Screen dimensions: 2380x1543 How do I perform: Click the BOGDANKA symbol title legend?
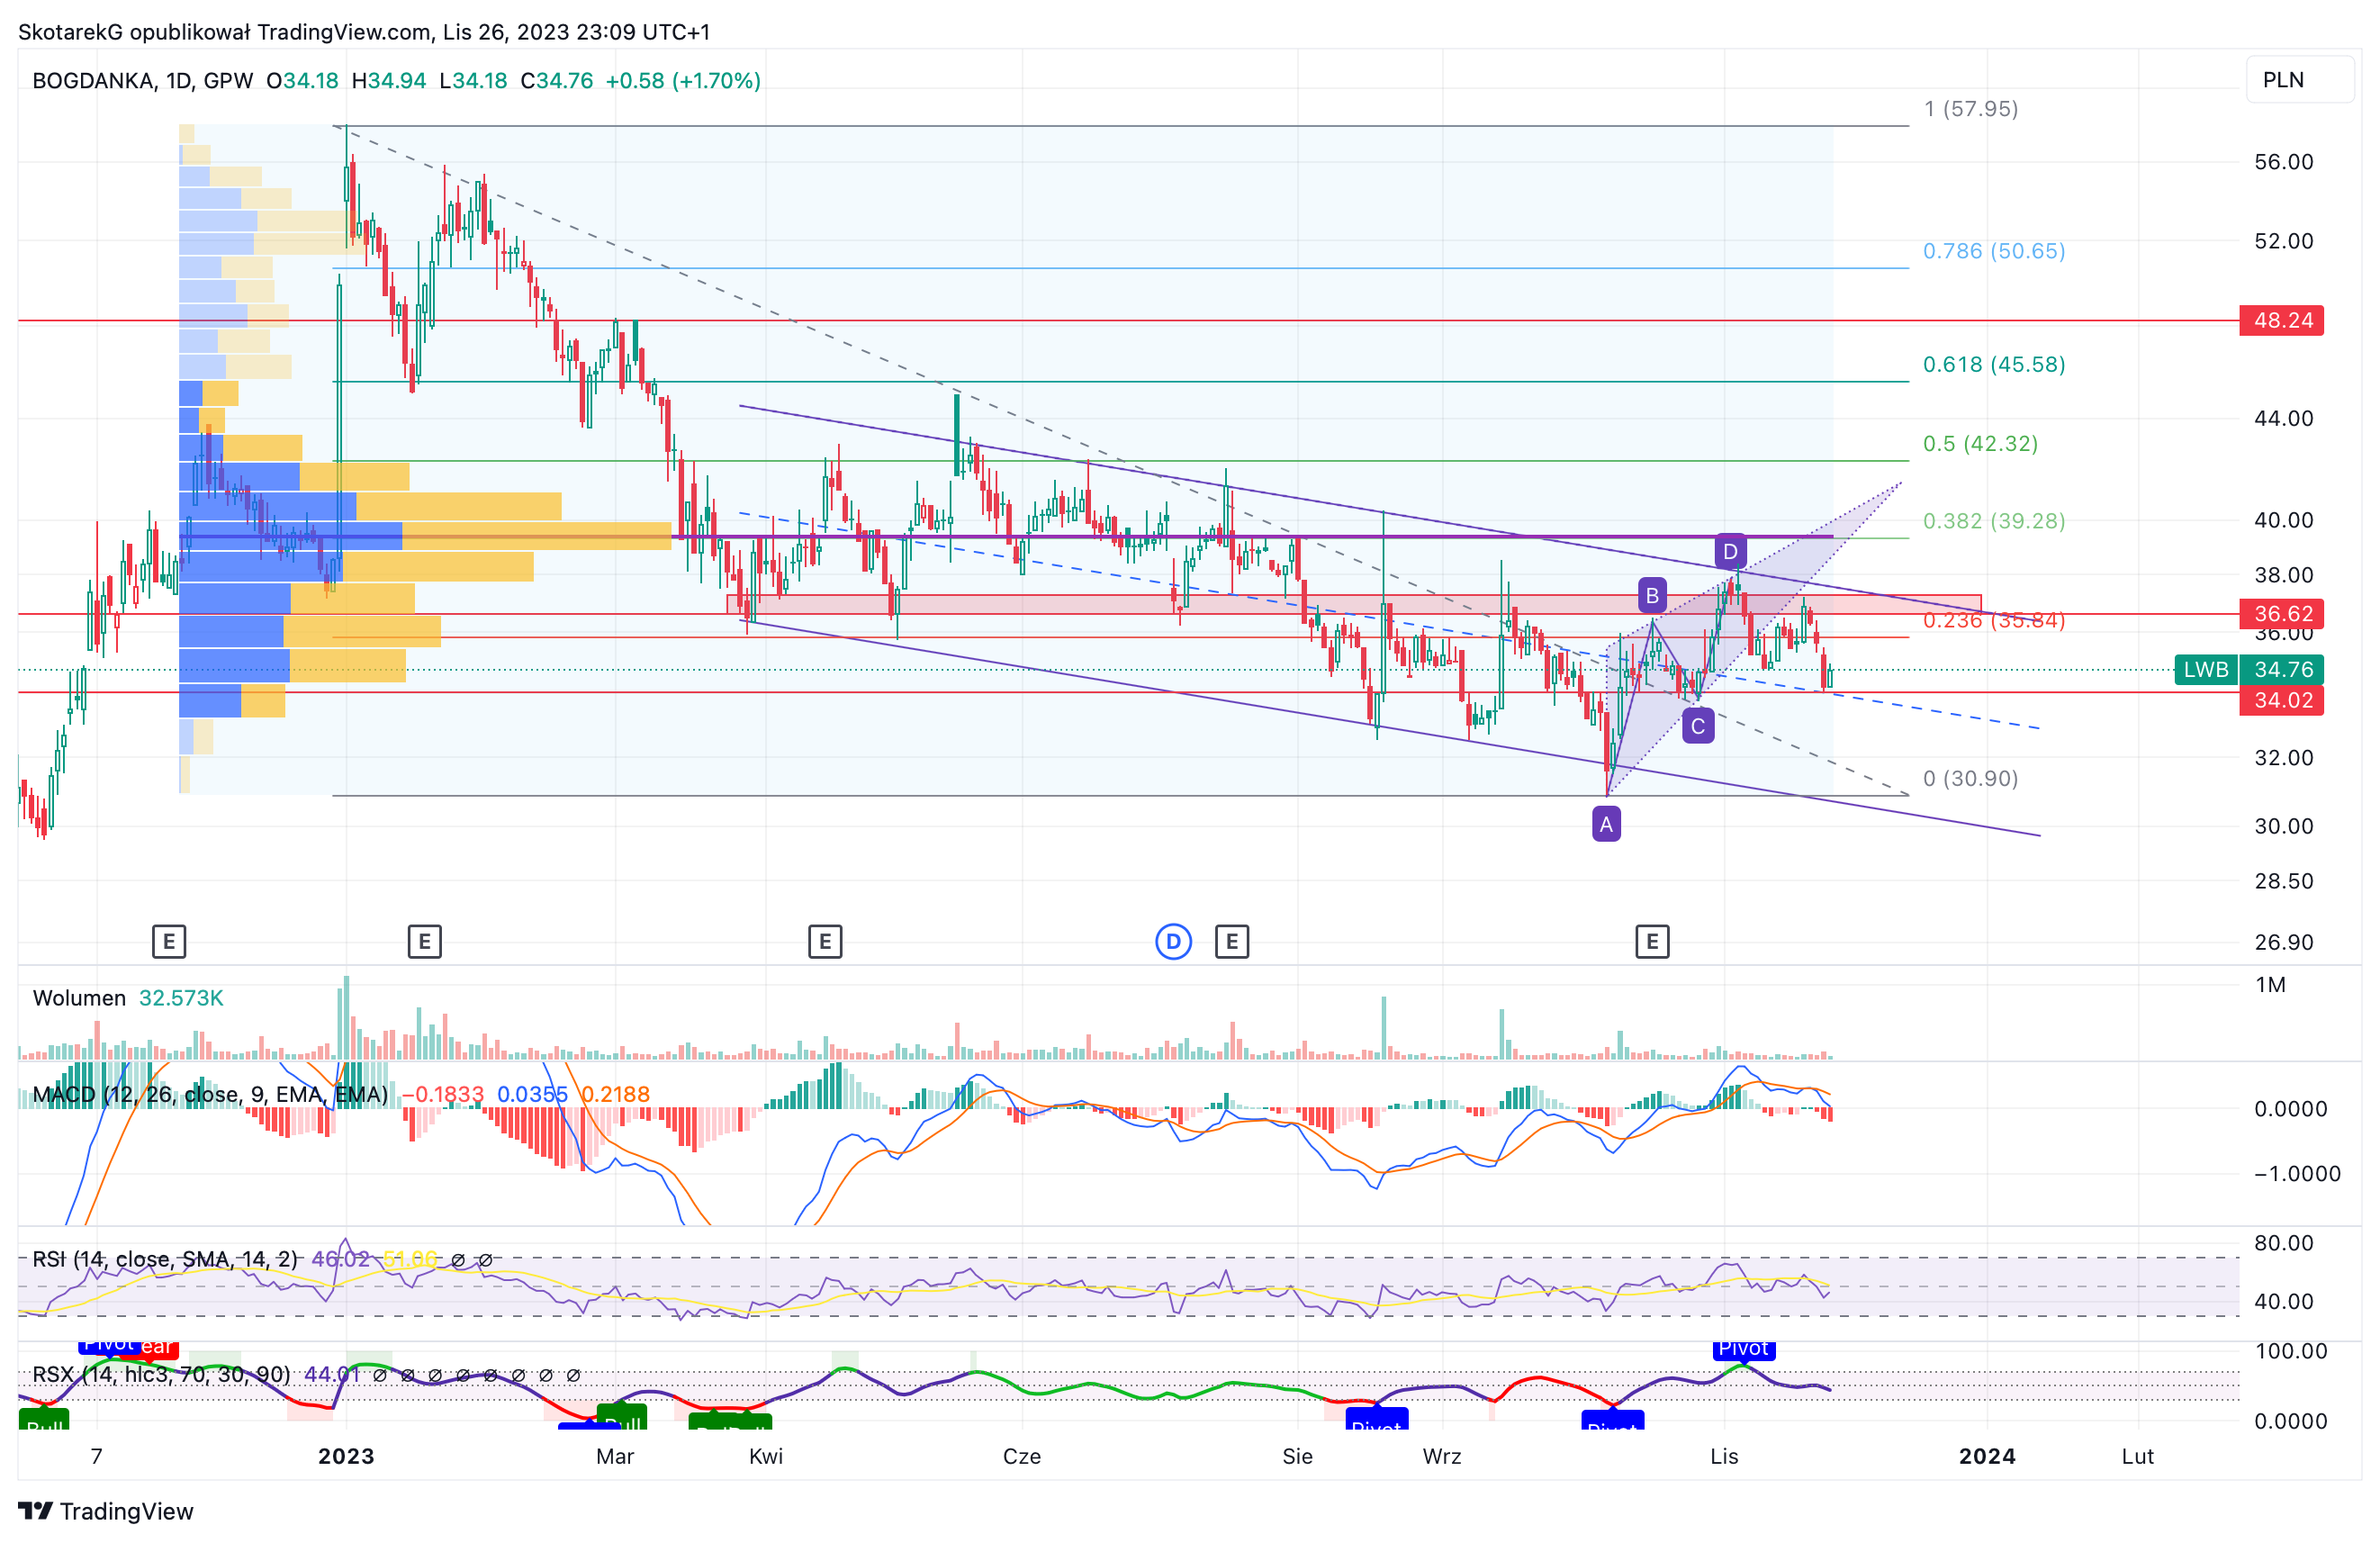[142, 80]
